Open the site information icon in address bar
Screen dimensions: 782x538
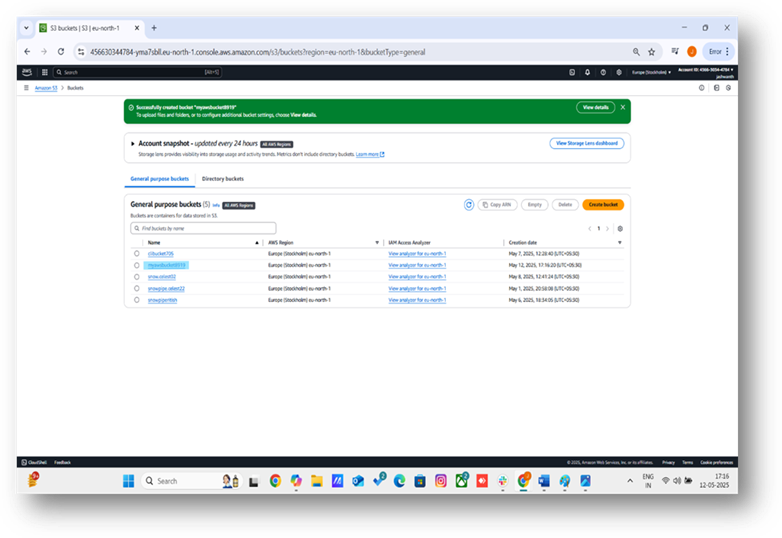pos(81,52)
